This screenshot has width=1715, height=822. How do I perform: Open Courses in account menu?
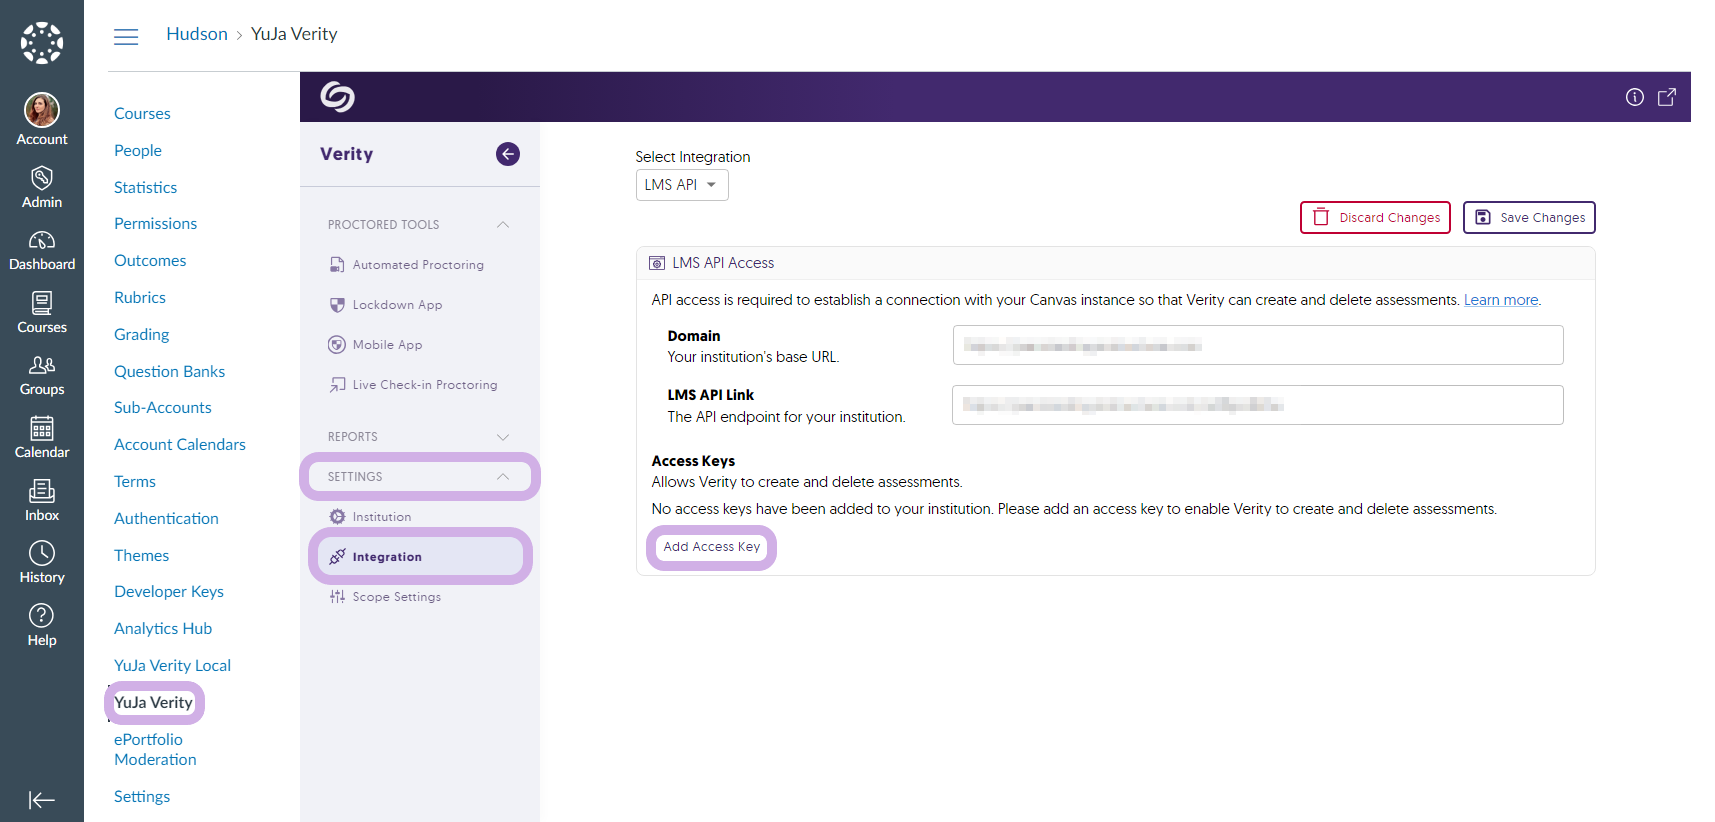[x=142, y=114]
